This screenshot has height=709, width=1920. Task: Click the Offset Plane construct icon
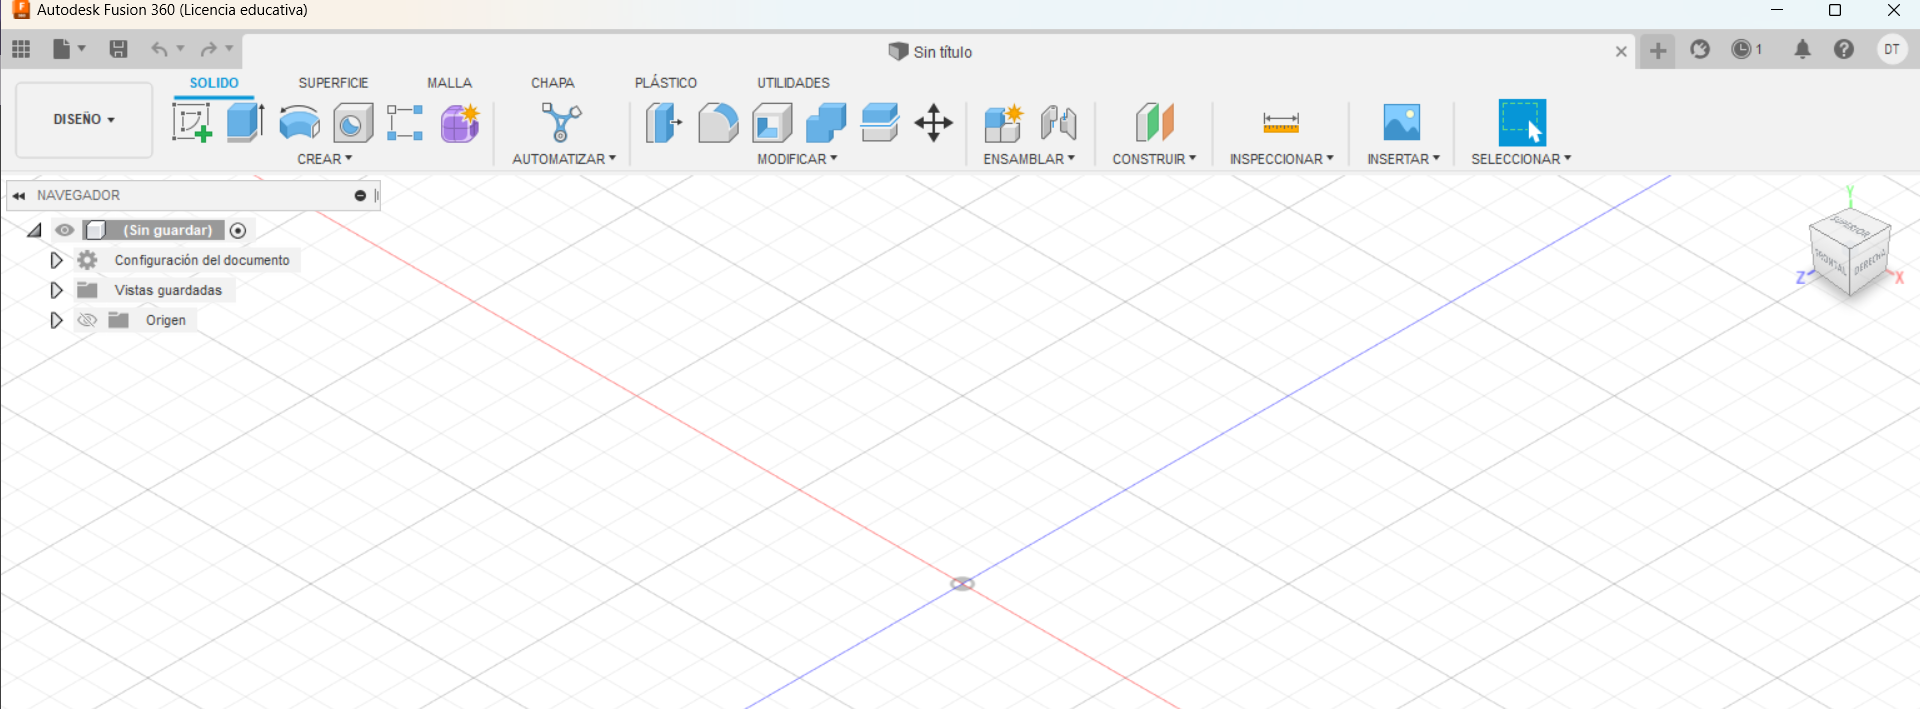click(1154, 123)
